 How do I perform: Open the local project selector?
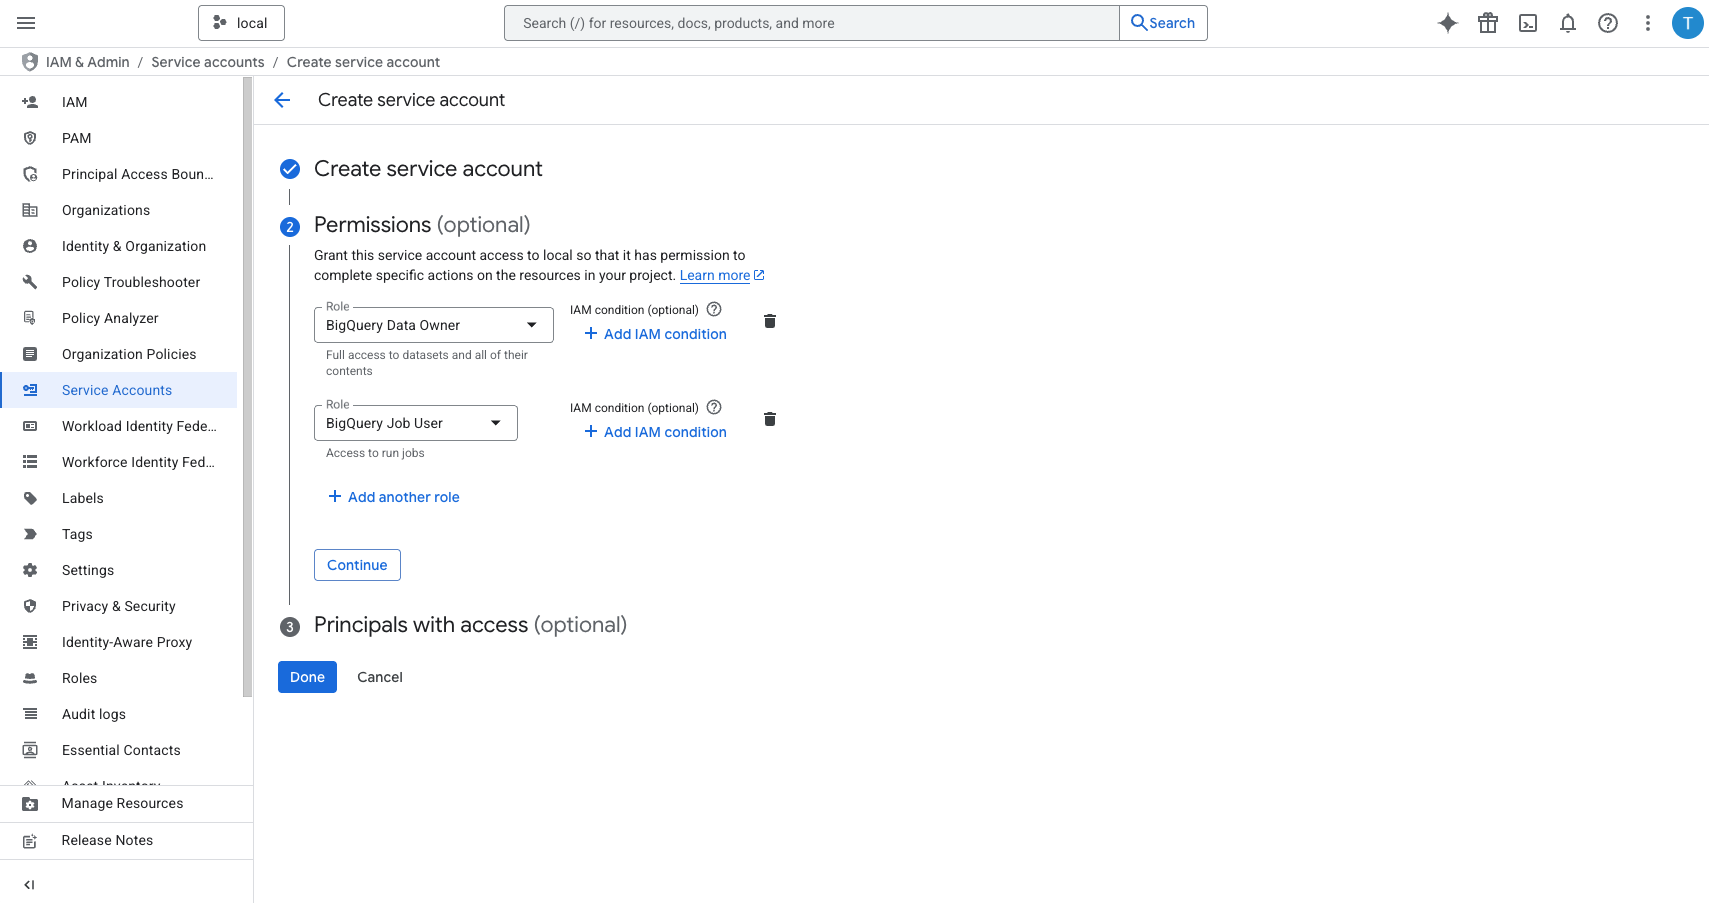(241, 23)
